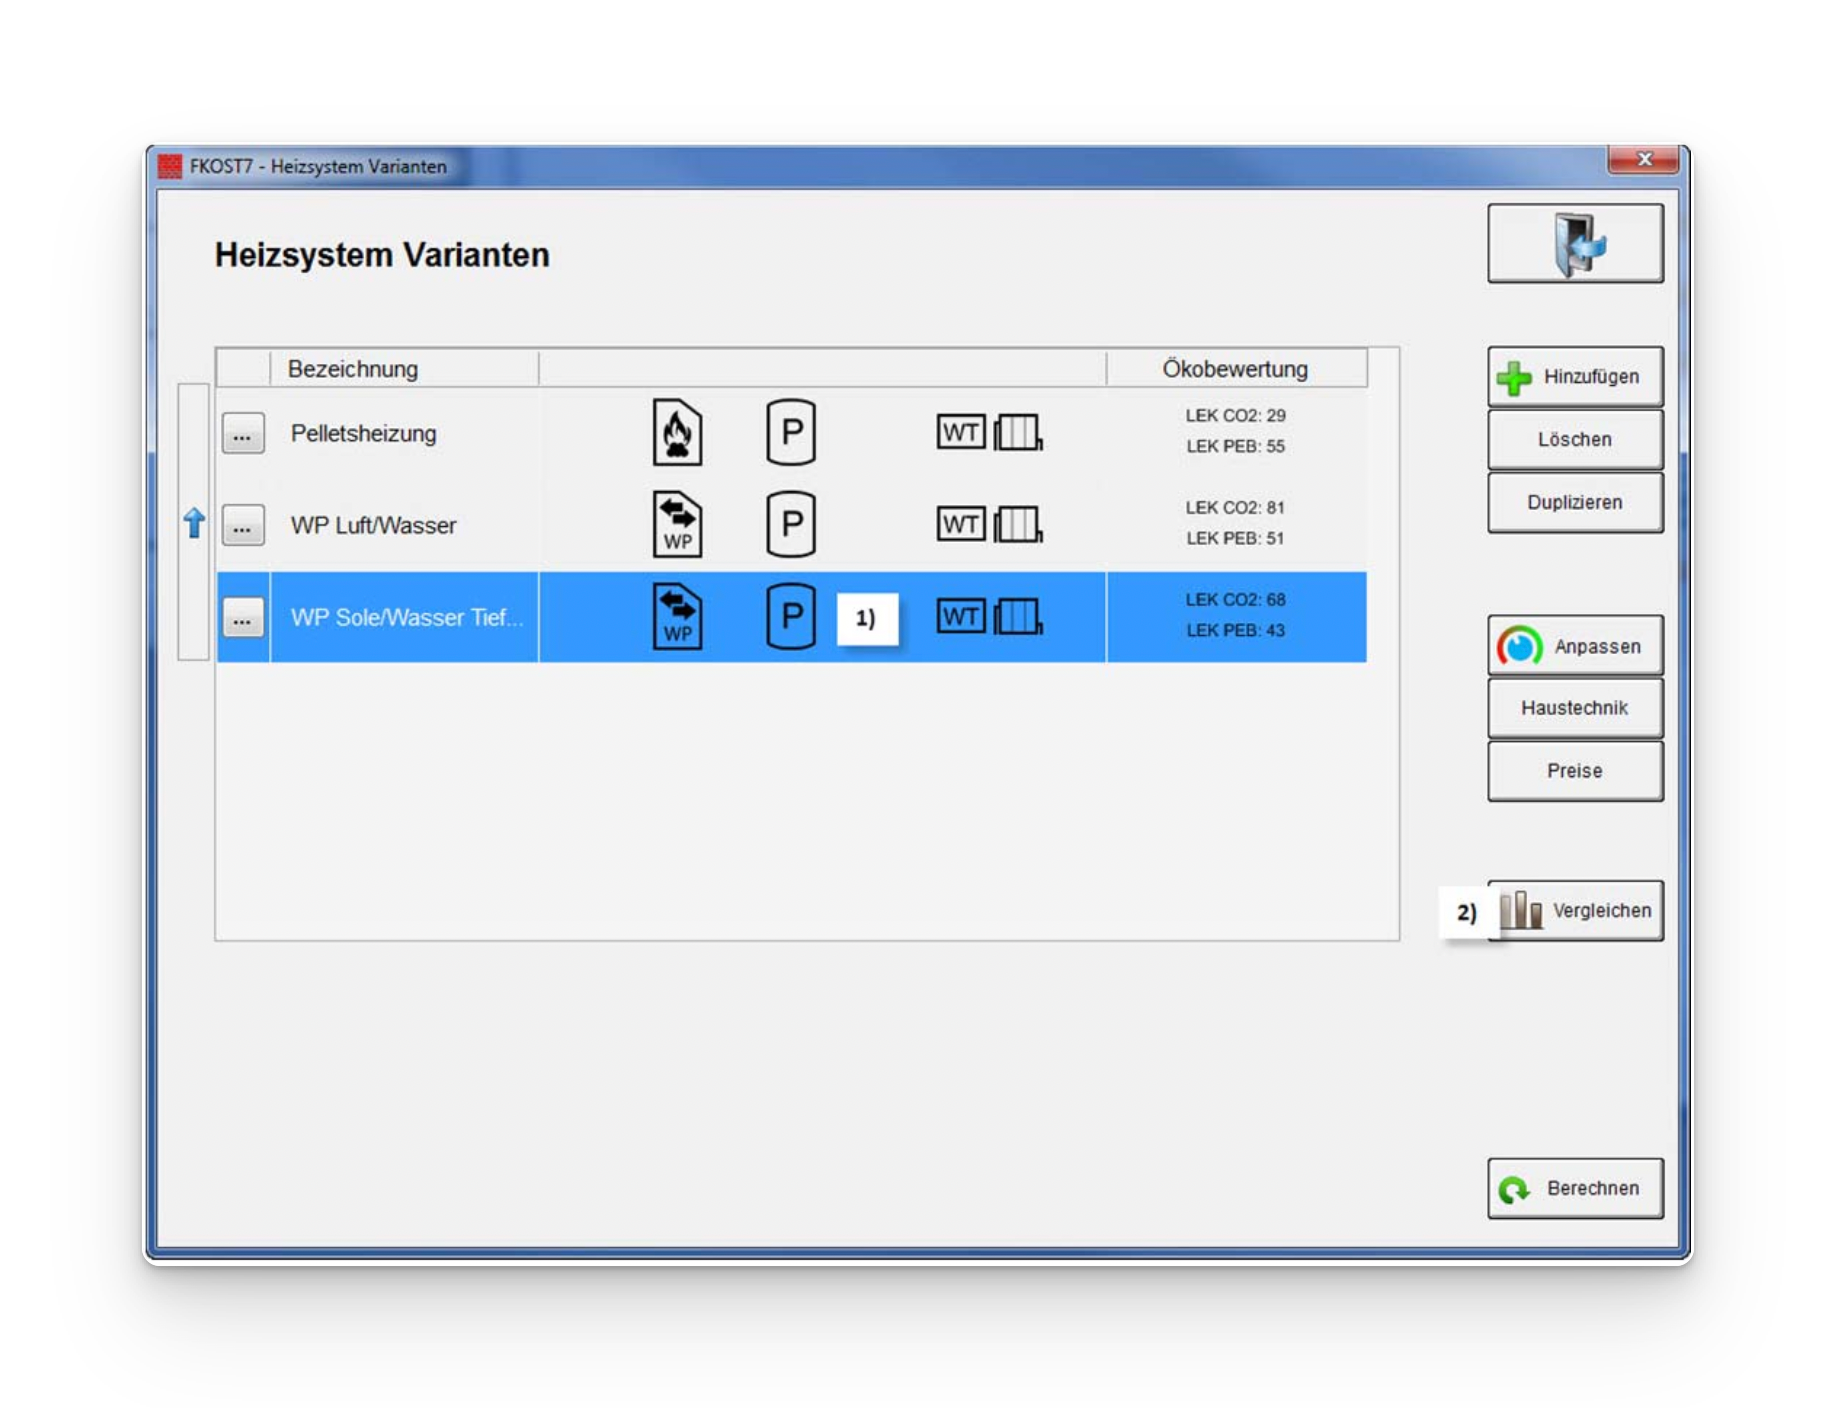Click the radiator icon in WP Luft/Wasser row
Screen dimensions: 1836x1408
tap(1018, 525)
